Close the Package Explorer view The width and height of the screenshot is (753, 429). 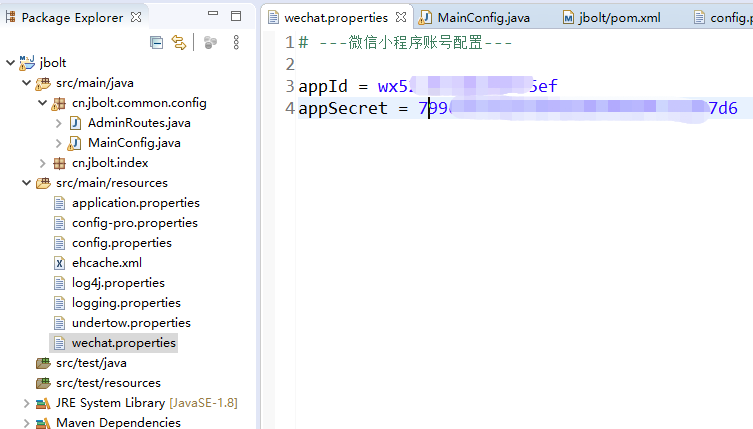136,17
